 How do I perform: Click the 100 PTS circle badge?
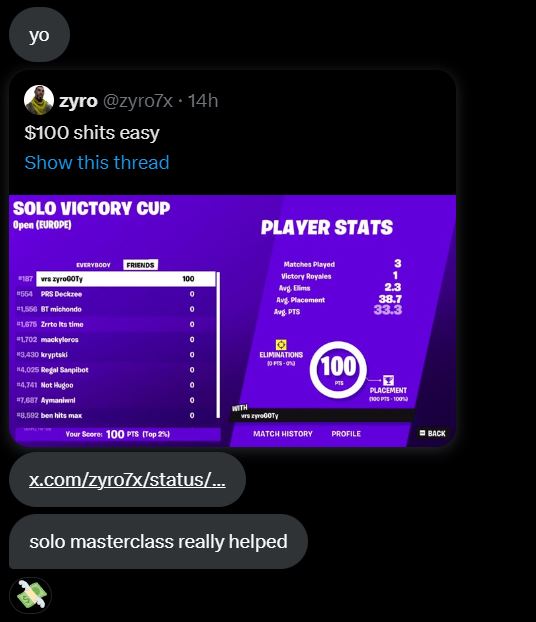coord(338,370)
